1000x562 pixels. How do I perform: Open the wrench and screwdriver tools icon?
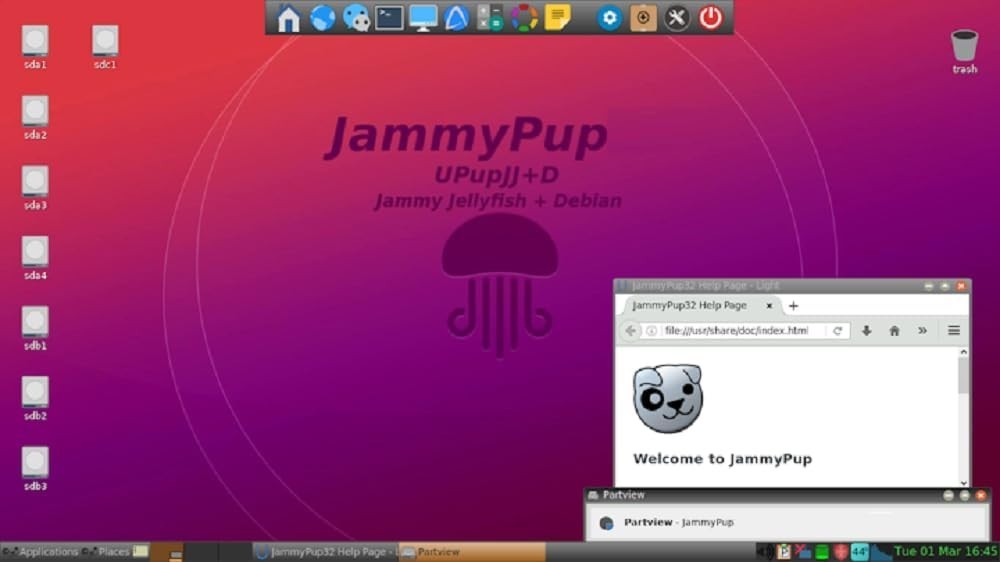click(677, 18)
